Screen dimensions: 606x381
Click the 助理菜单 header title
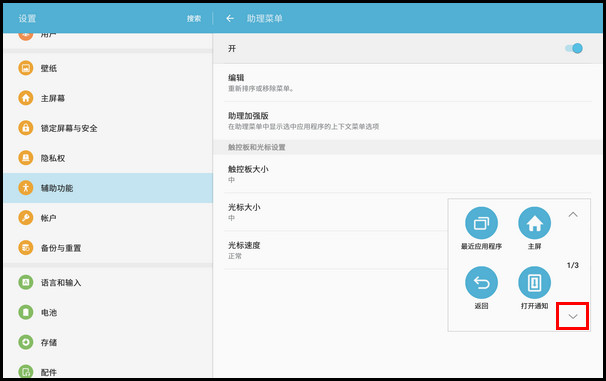pos(265,19)
